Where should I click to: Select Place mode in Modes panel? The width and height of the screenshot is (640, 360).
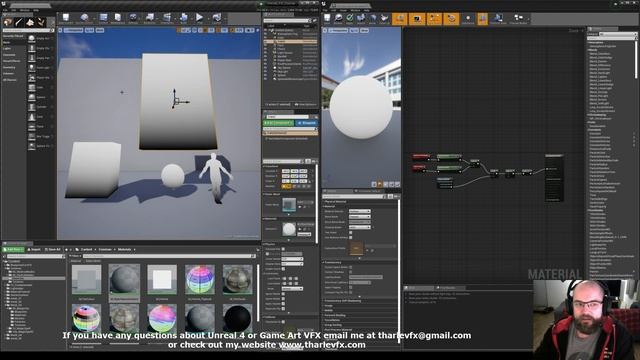tap(8, 22)
